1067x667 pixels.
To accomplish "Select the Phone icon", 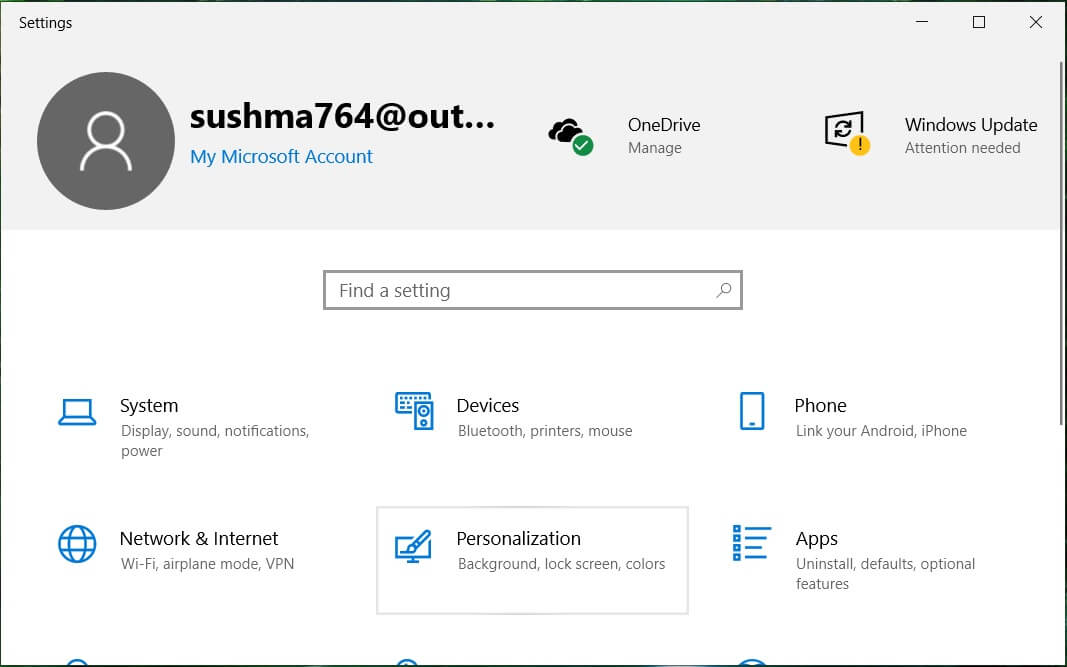I will pos(752,411).
